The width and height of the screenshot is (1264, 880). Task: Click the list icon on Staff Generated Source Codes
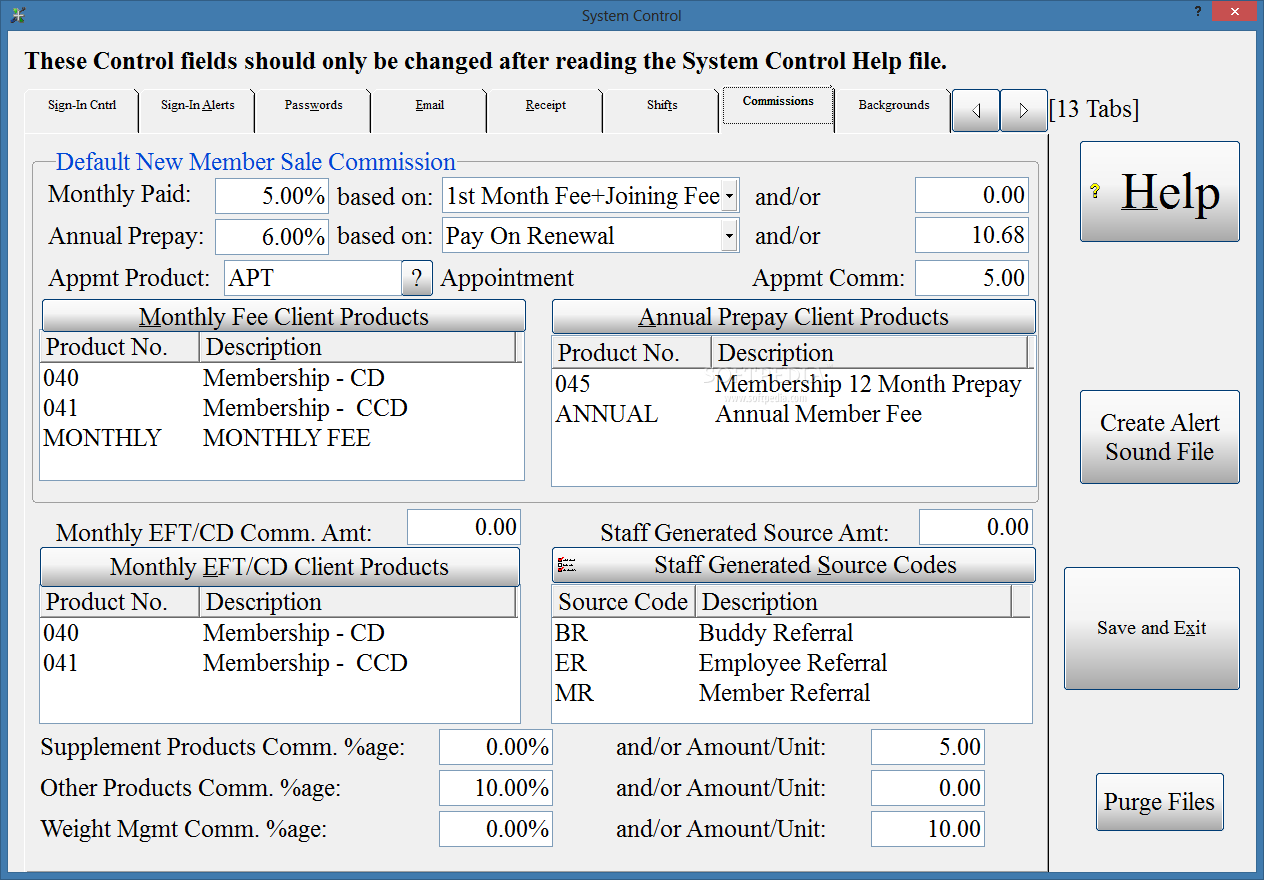(x=567, y=565)
